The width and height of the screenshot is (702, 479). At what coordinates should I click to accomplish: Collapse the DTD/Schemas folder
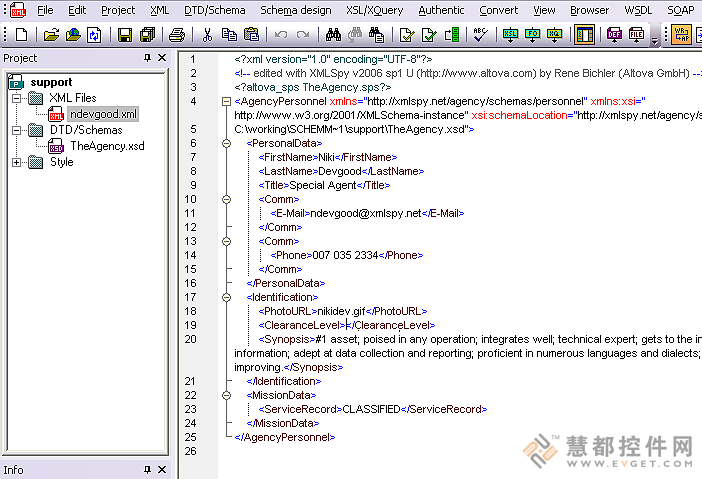click(16, 130)
